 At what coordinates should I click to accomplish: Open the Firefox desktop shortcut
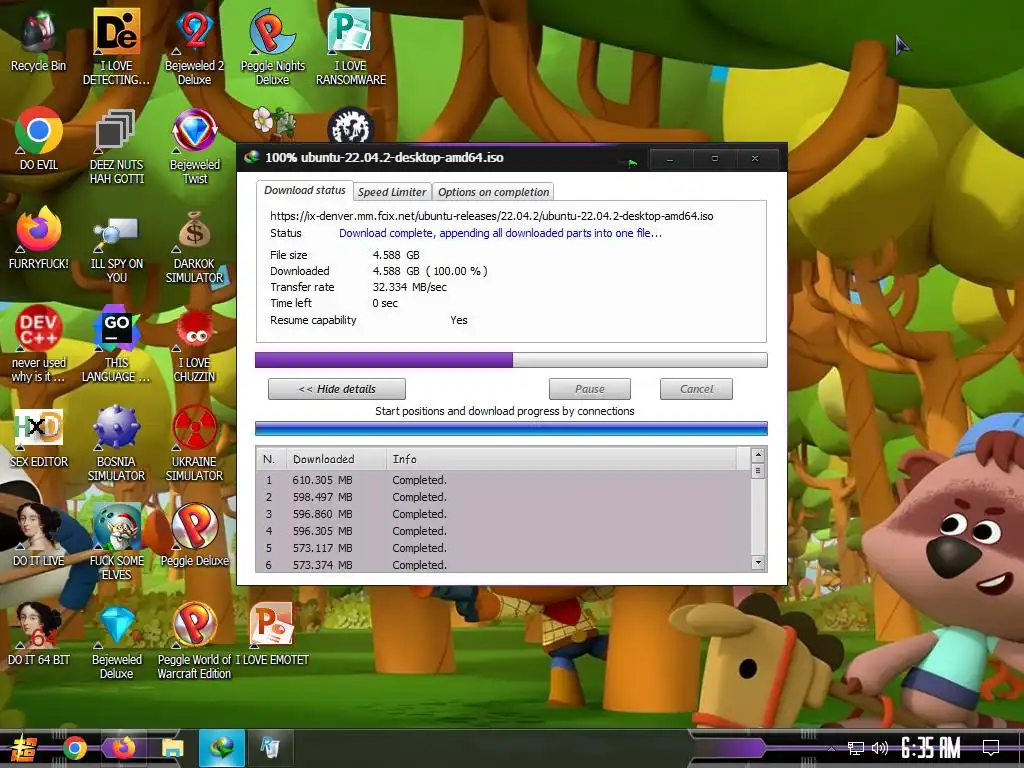pyautogui.click(x=39, y=238)
